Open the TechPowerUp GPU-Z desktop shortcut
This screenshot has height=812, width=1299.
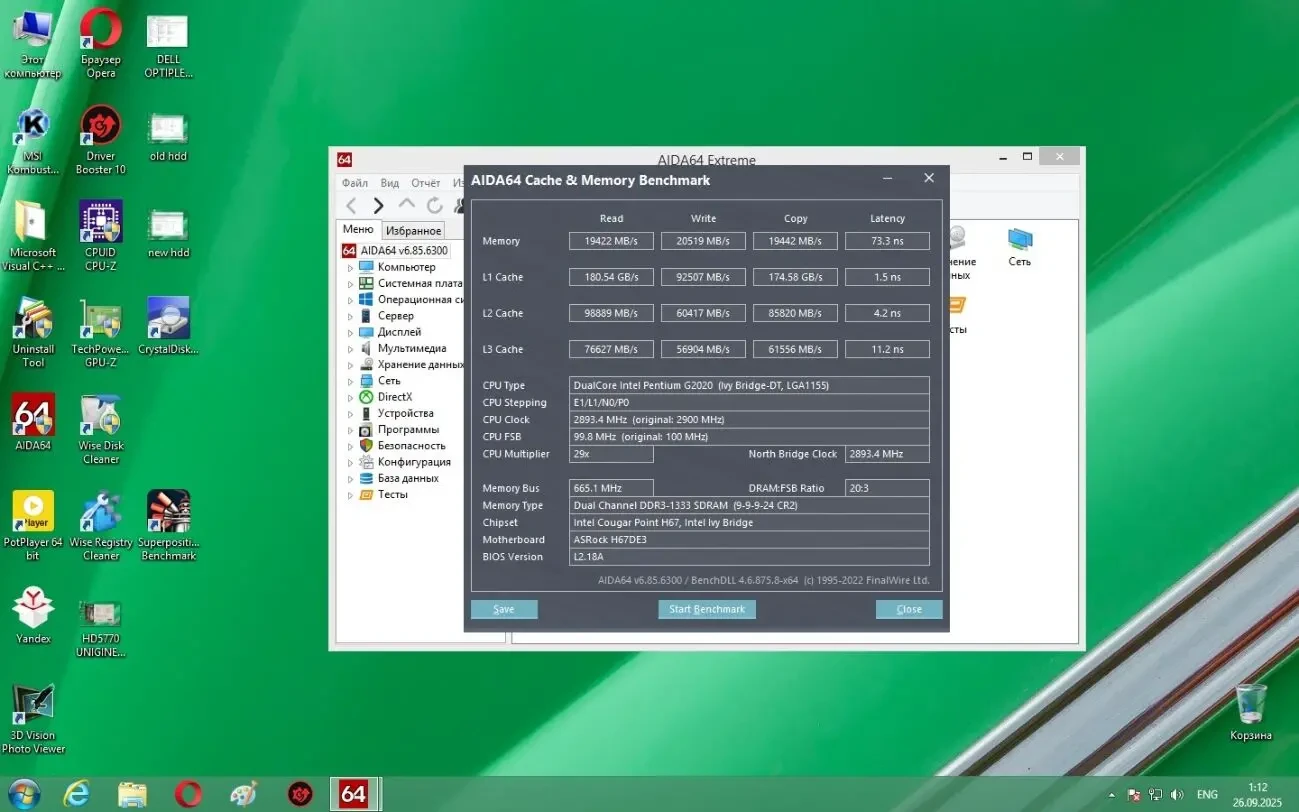click(101, 319)
